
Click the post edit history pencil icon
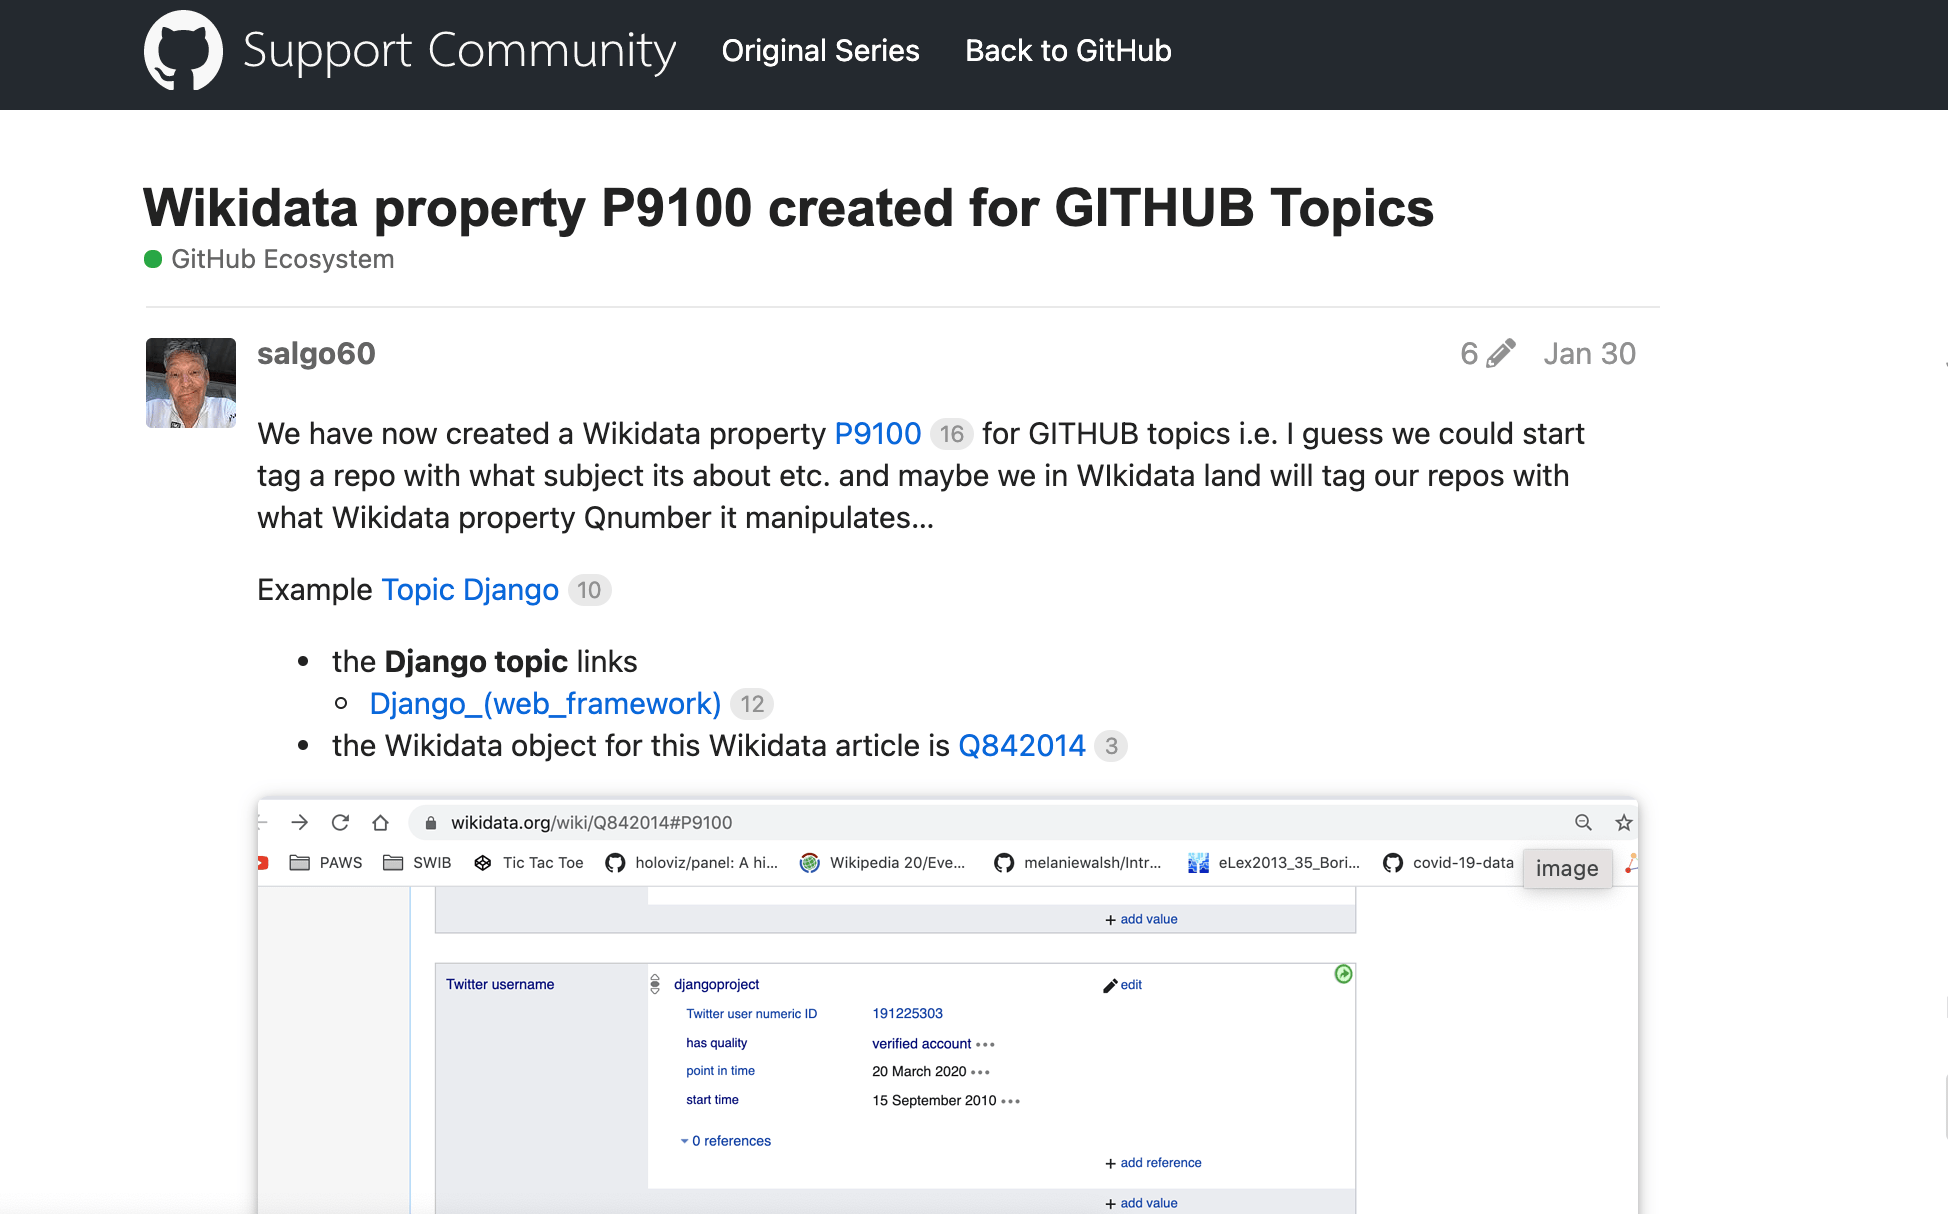point(1500,354)
